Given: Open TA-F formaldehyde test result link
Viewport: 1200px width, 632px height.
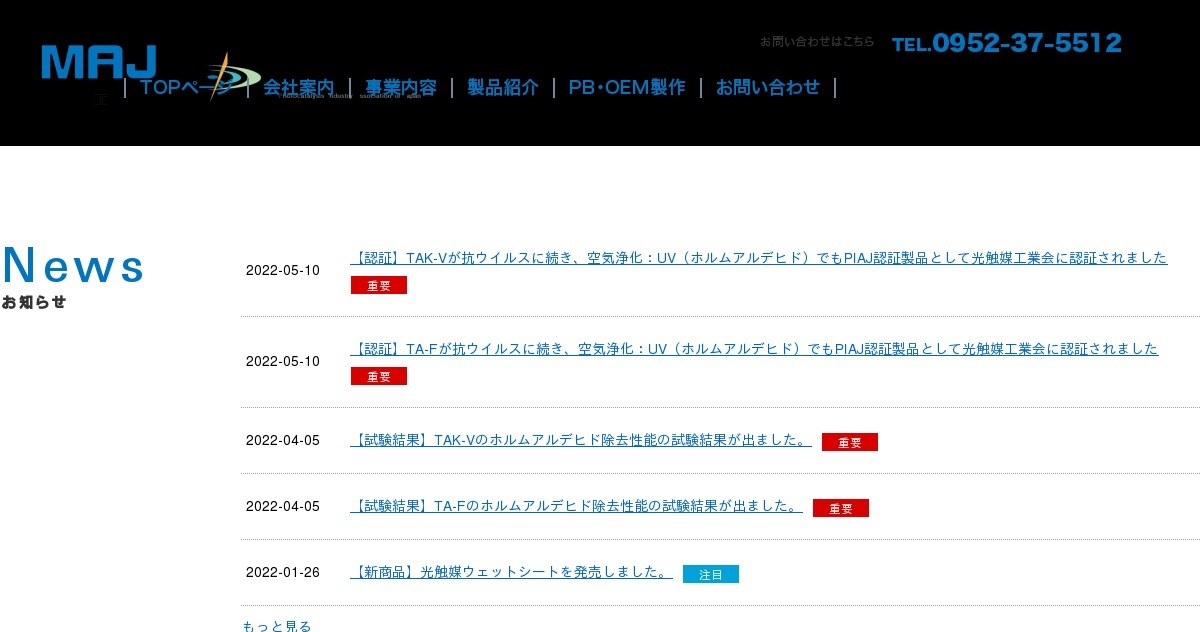Looking at the screenshot, I should (576, 506).
